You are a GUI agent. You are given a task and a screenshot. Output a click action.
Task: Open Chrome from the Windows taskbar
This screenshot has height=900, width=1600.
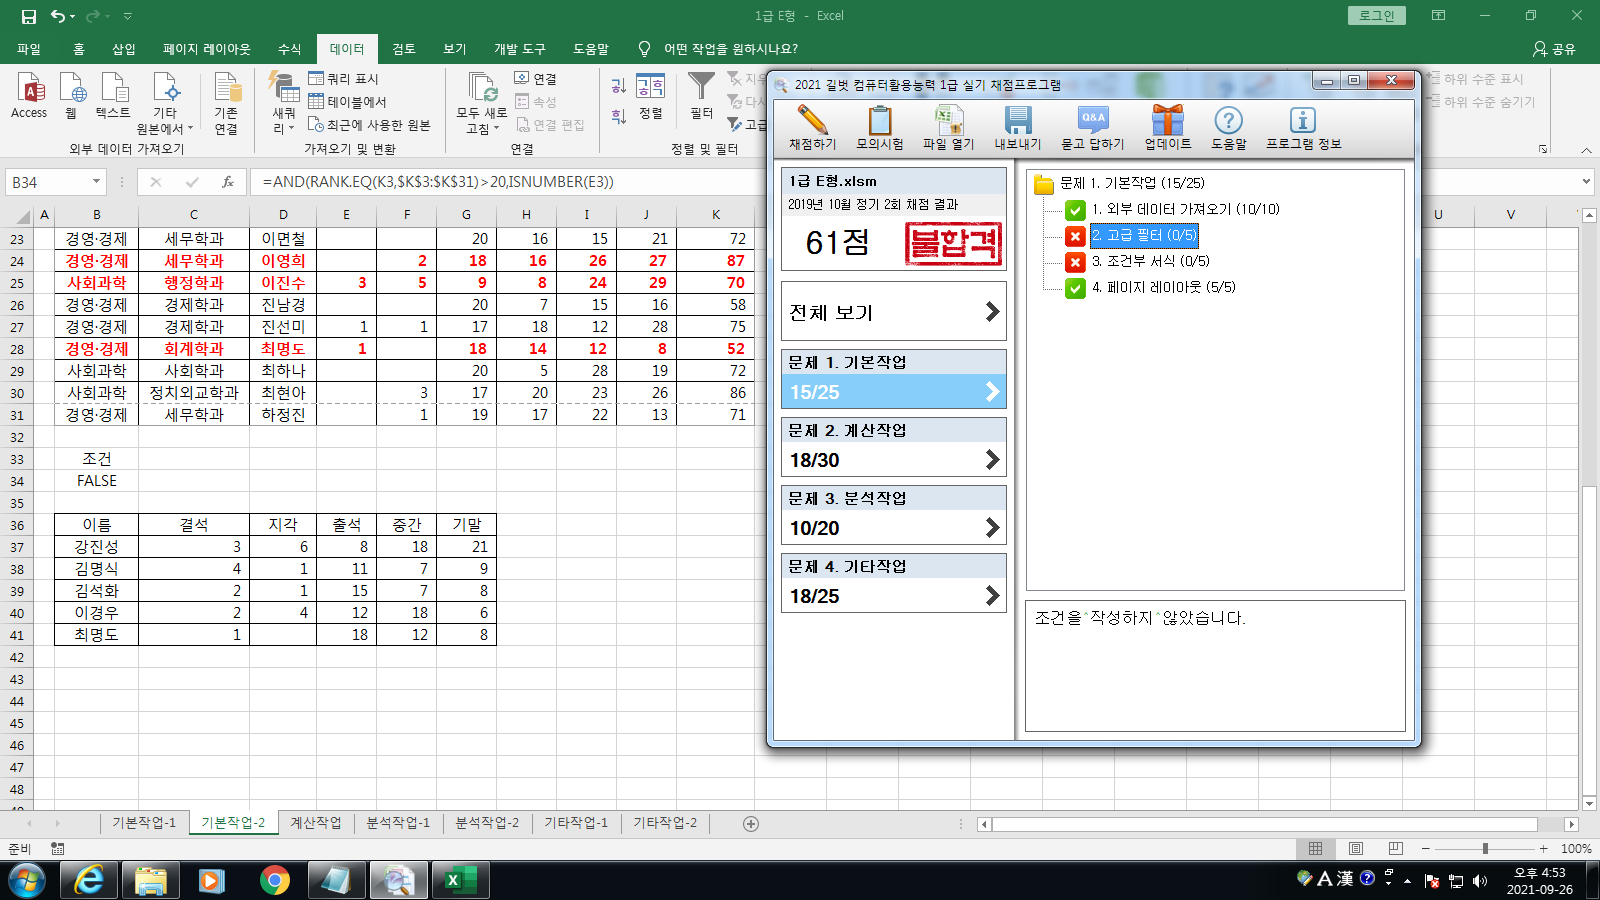274,880
